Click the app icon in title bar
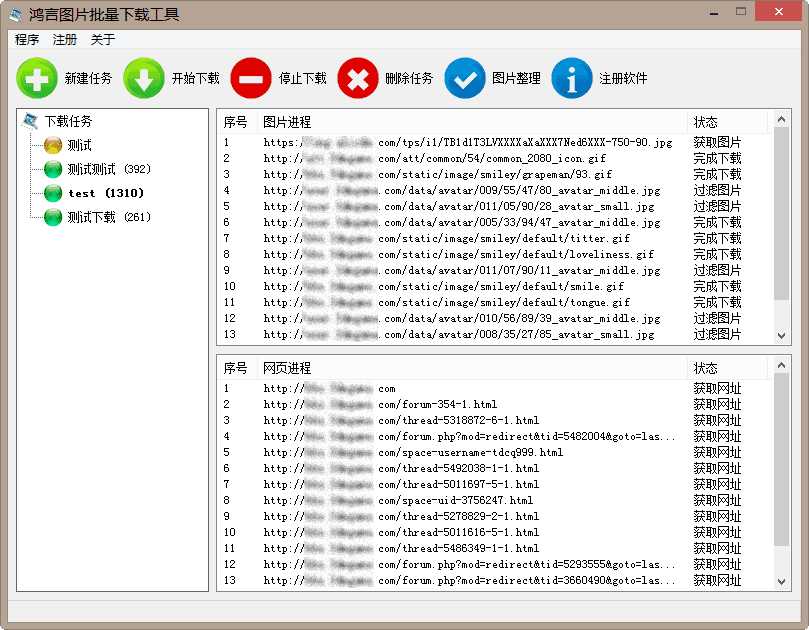Image resolution: width=809 pixels, height=630 pixels. click(x=15, y=14)
